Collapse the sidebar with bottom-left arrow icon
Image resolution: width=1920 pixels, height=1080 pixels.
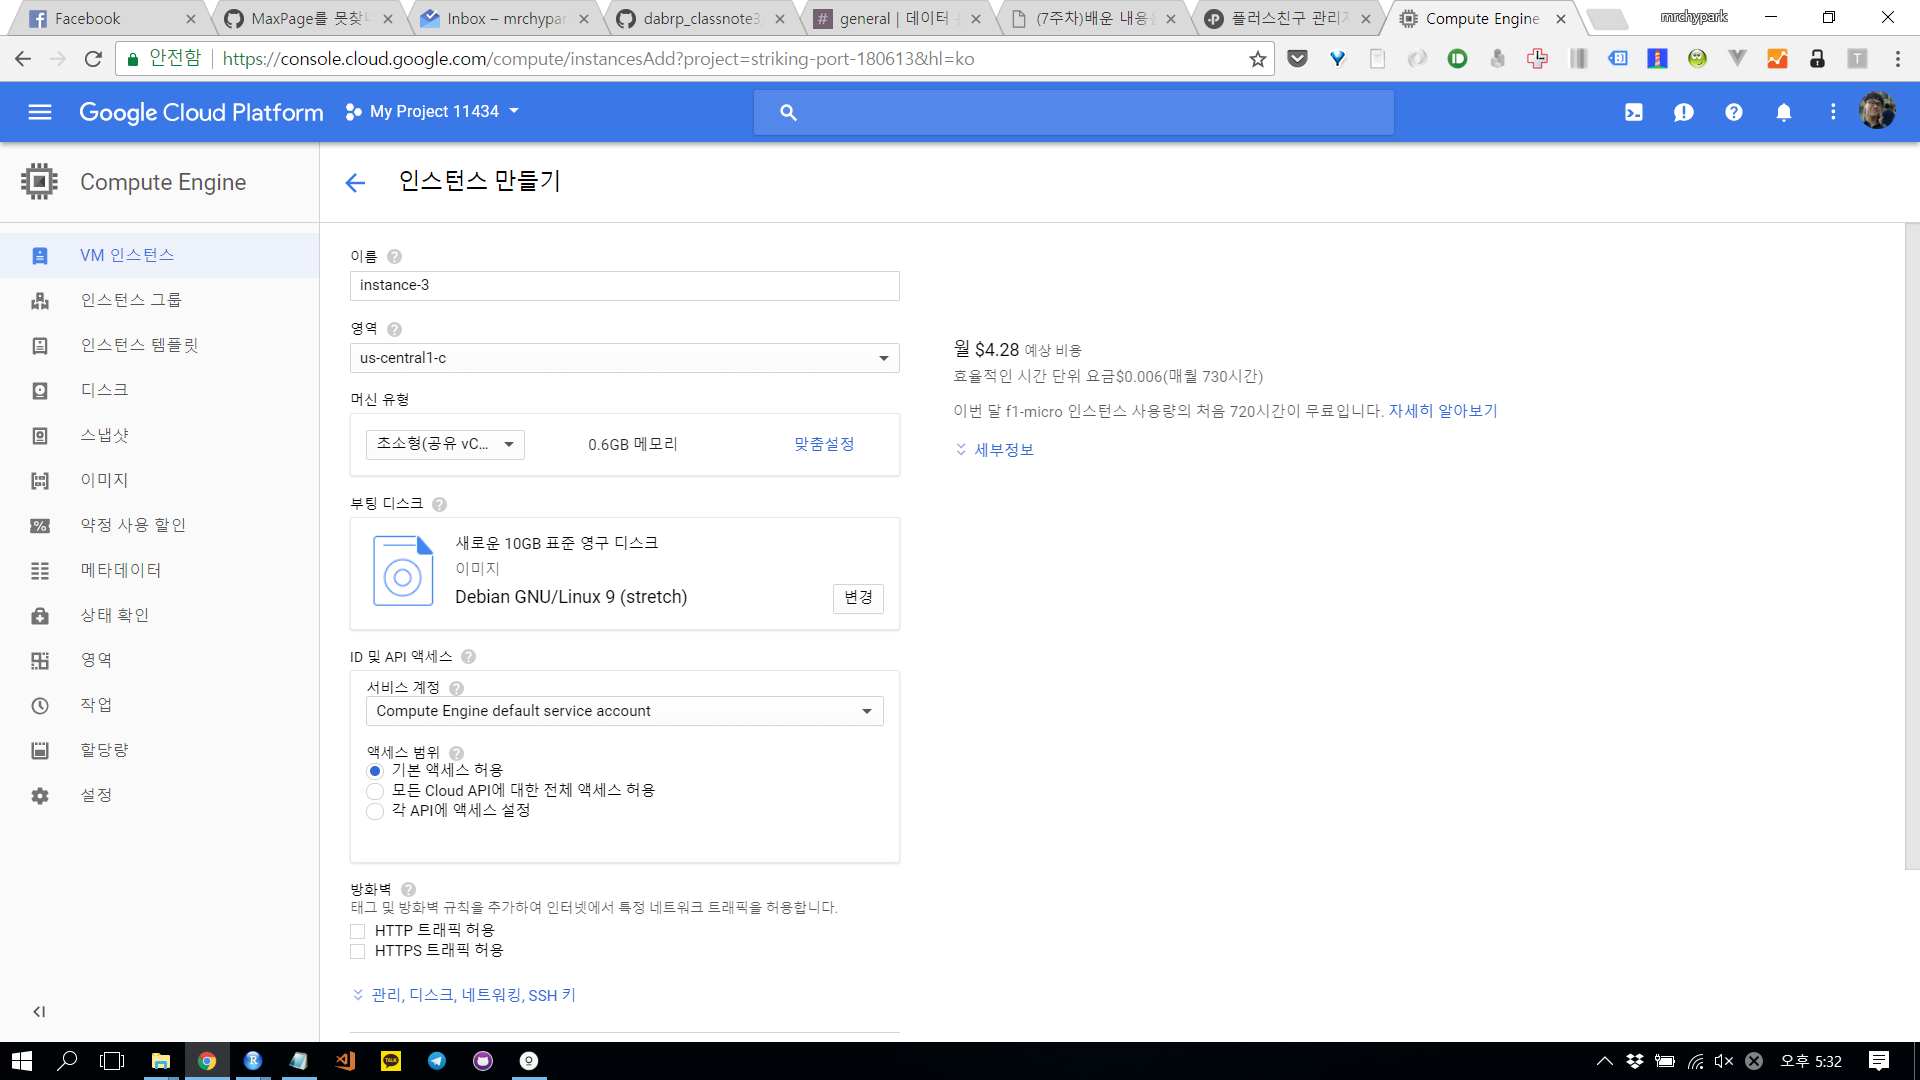coord(39,1011)
